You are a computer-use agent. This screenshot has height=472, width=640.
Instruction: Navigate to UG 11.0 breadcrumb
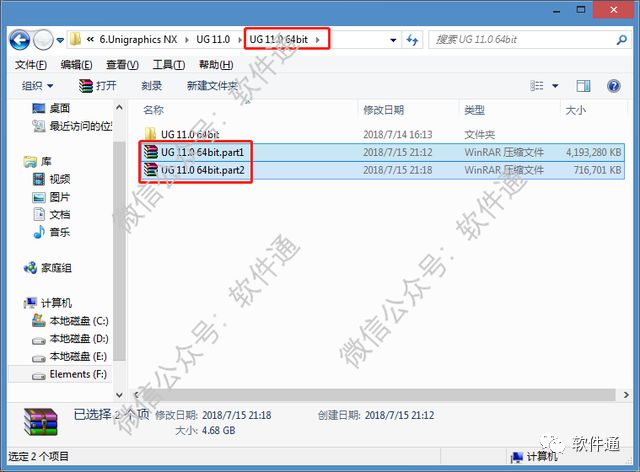coord(213,40)
